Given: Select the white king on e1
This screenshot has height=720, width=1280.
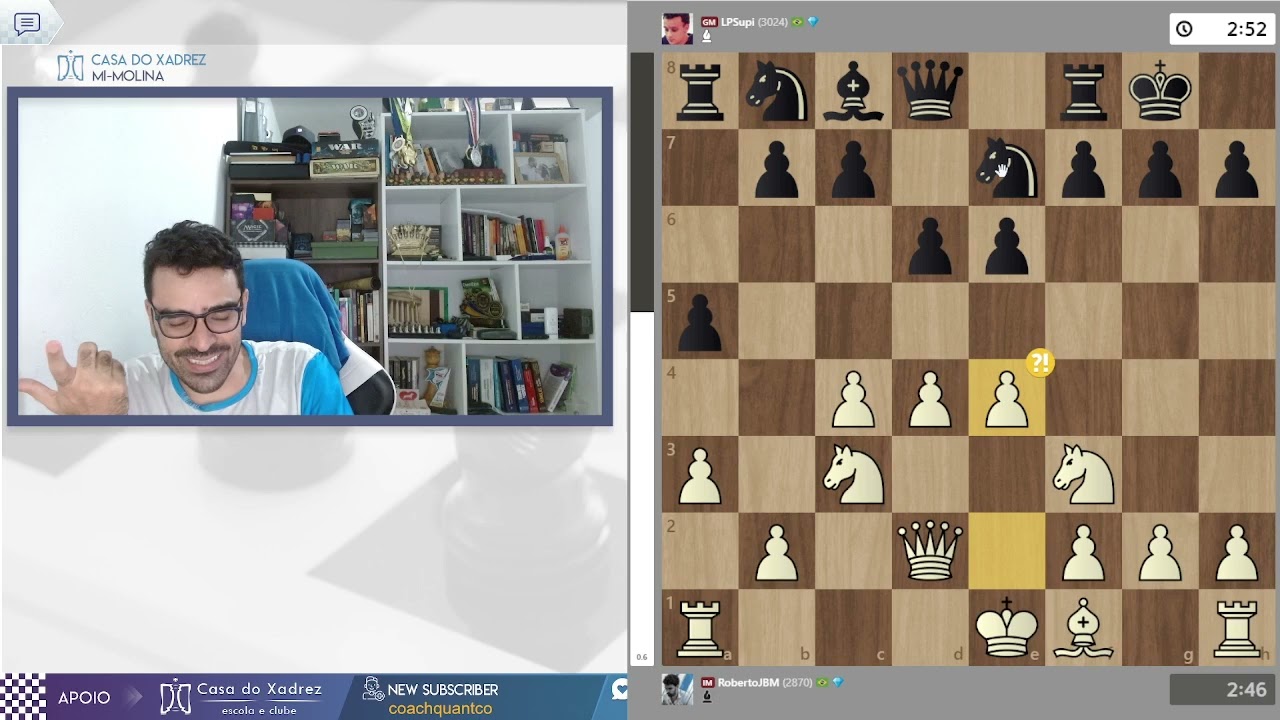Looking at the screenshot, I should (1007, 628).
